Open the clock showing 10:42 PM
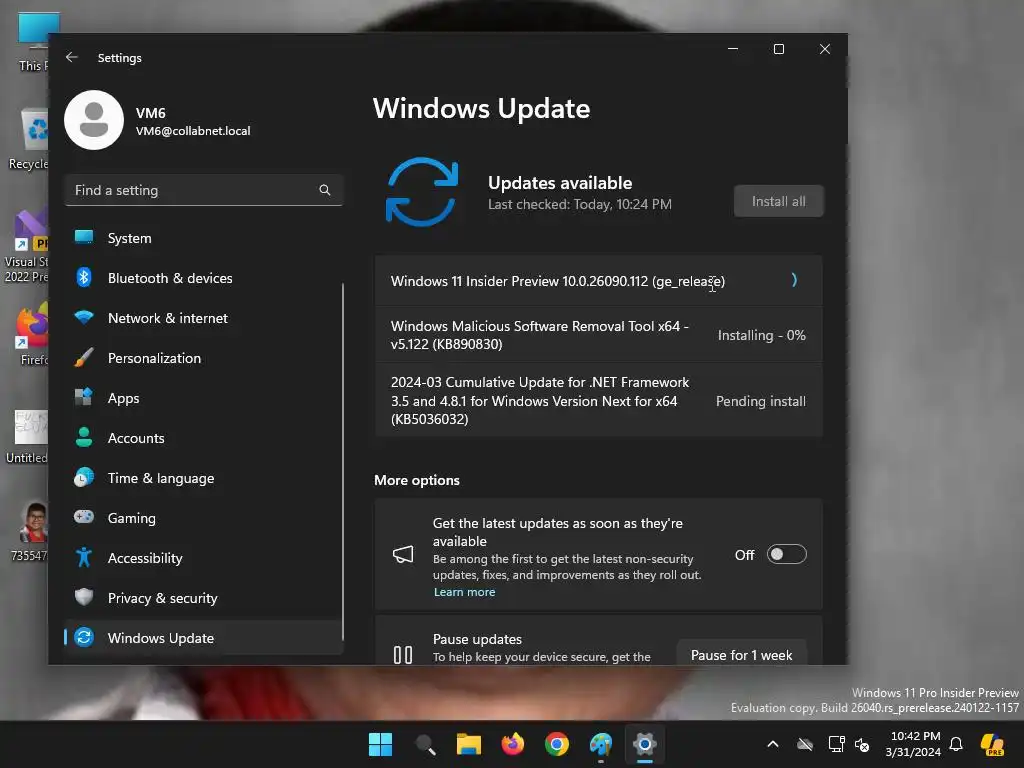The width and height of the screenshot is (1024, 768). 913,744
